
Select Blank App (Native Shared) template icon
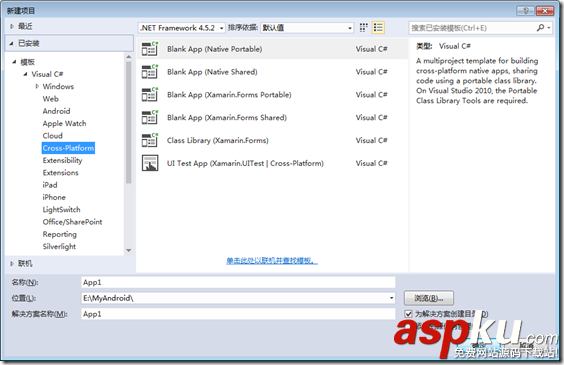[x=150, y=72]
